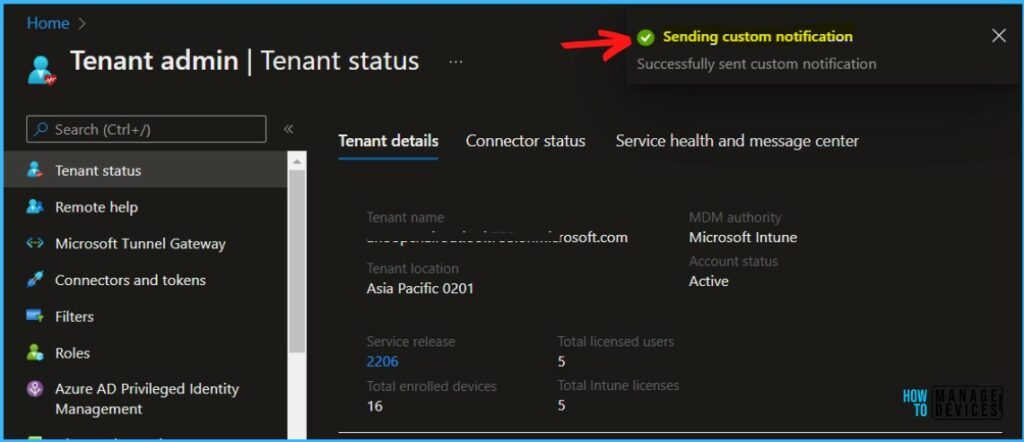Image resolution: width=1024 pixels, height=442 pixels.
Task: Click the 'Tenant admin | Tenant status' heading
Action: [244, 61]
